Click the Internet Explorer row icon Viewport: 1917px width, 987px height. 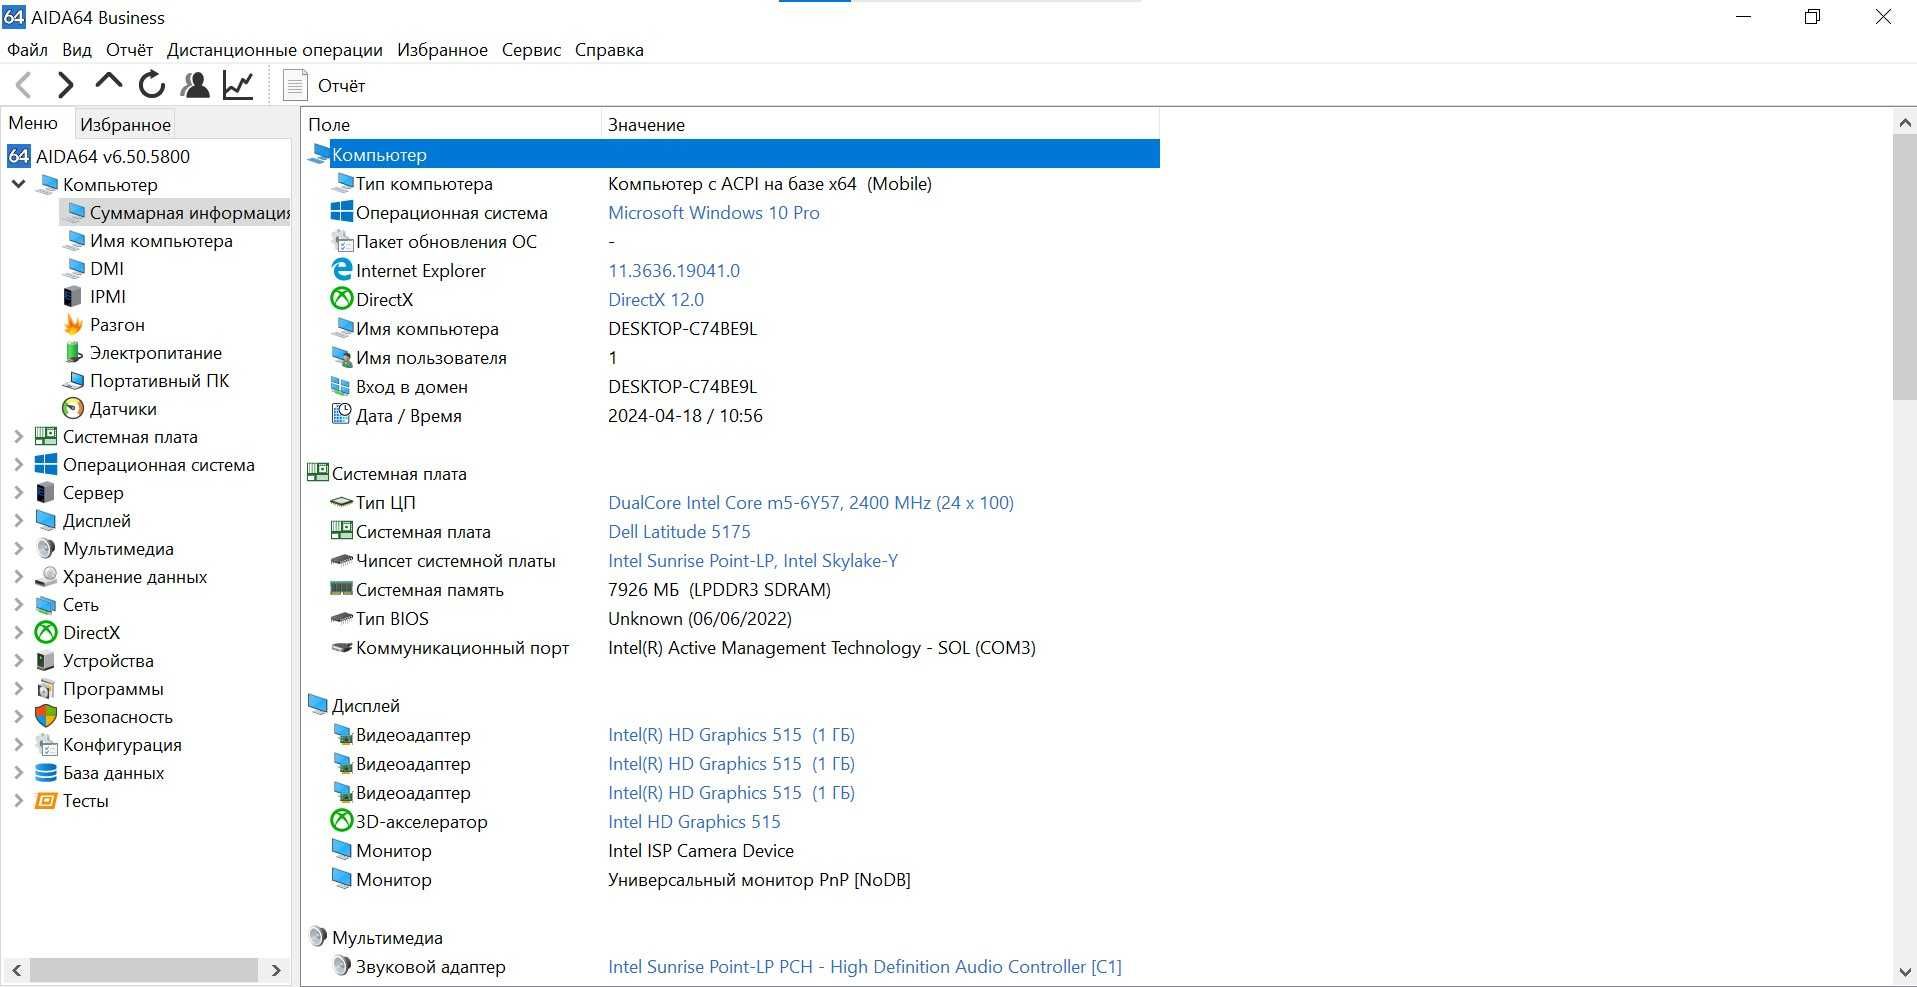click(x=342, y=270)
